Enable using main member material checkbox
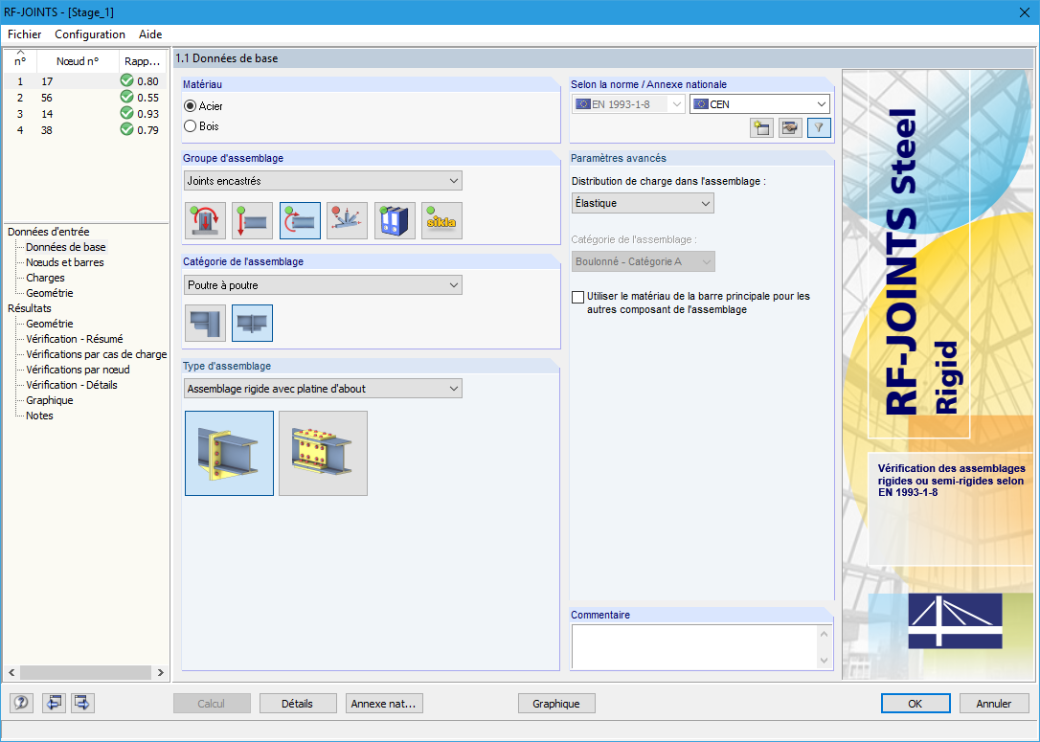This screenshot has width=1040, height=742. (578, 297)
